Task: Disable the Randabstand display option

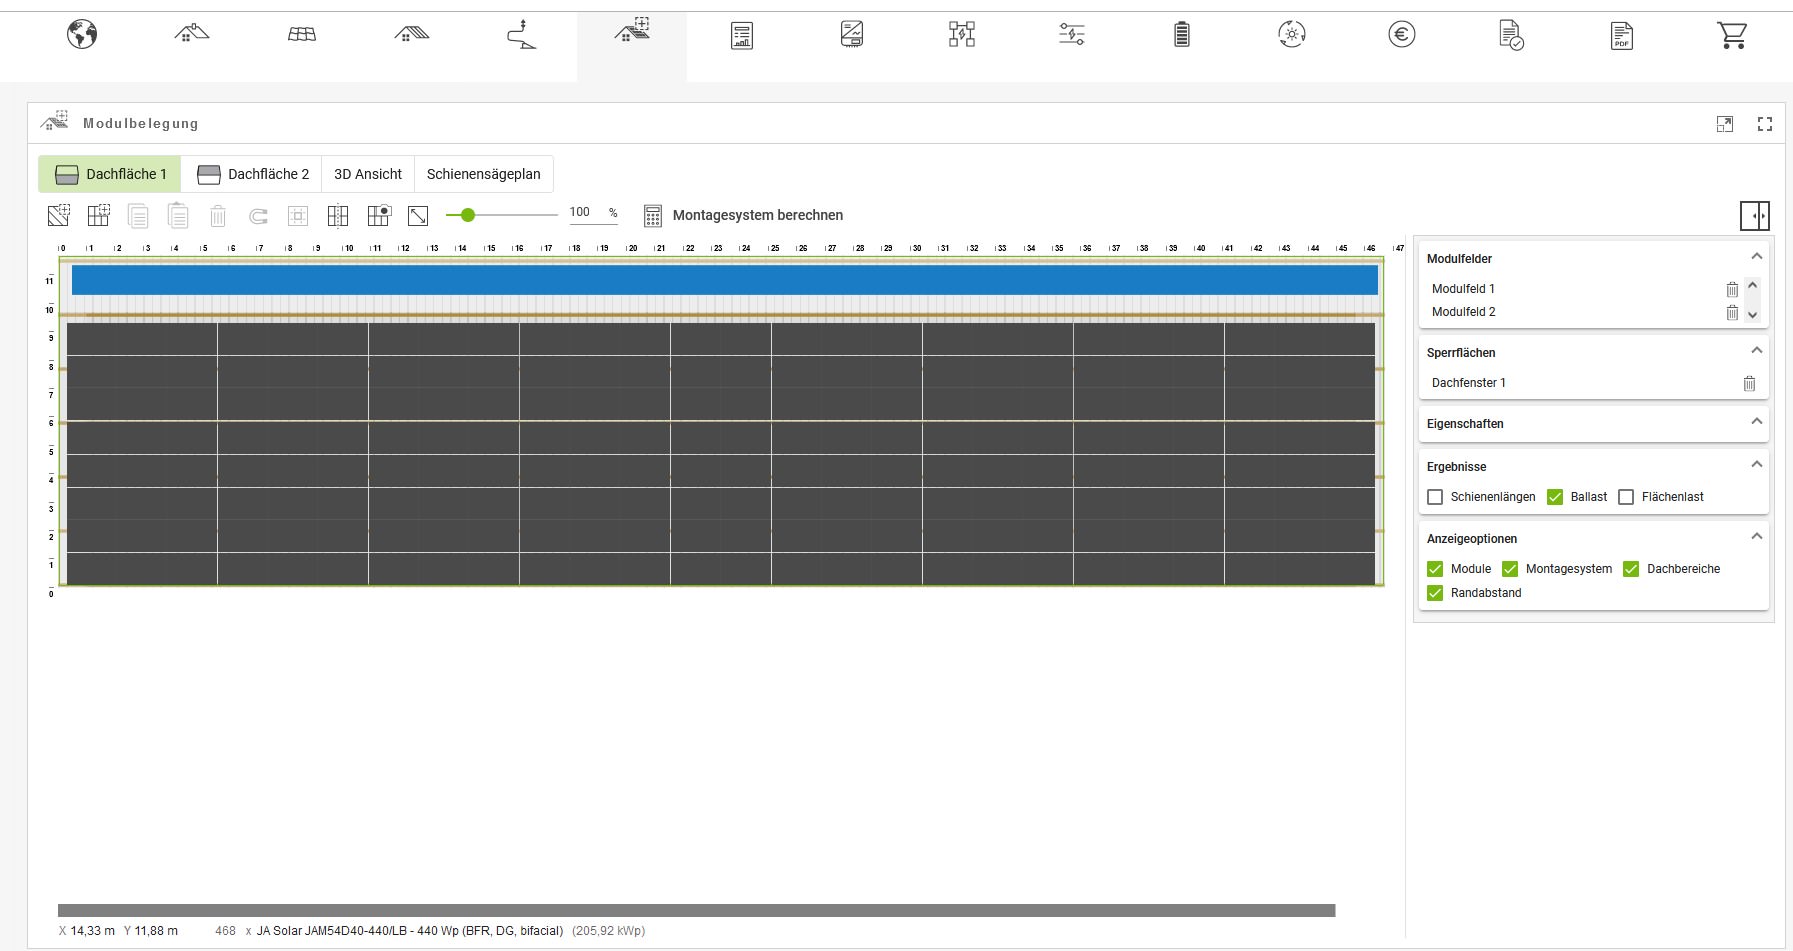Action: pos(1435,593)
